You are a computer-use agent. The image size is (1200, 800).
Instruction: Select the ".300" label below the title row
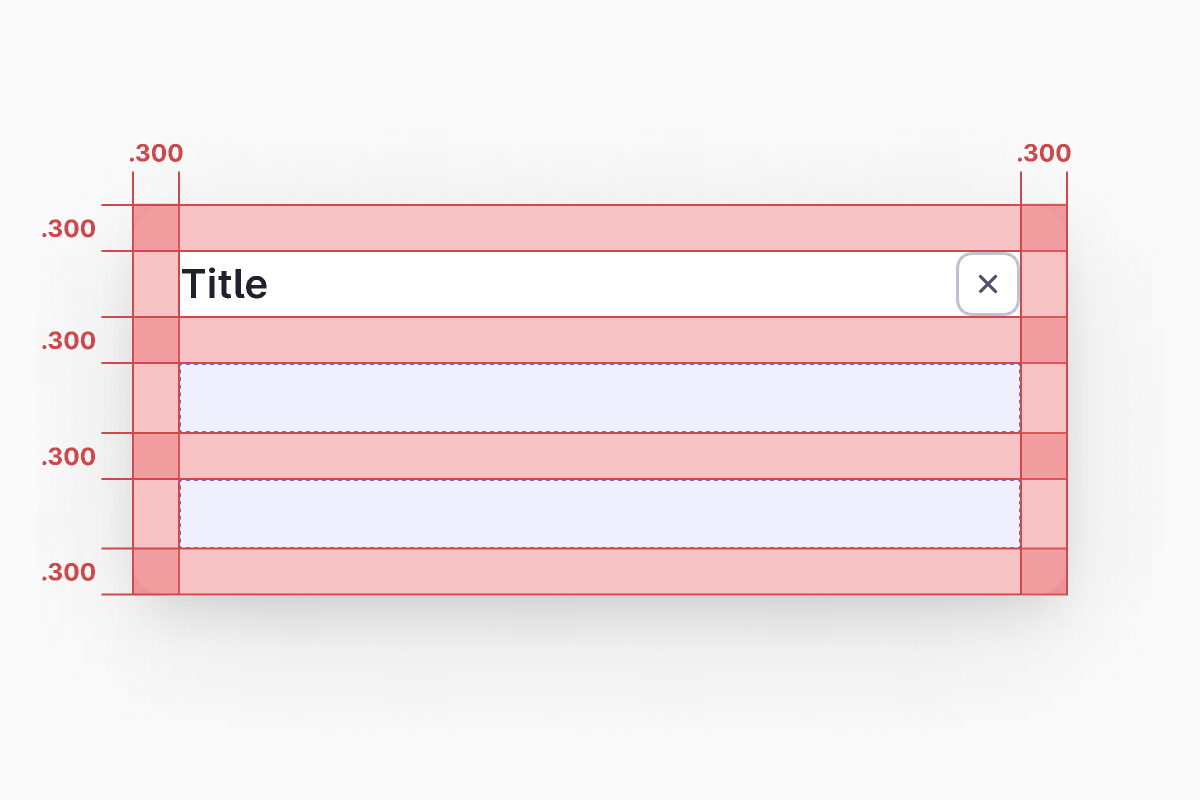tap(69, 341)
